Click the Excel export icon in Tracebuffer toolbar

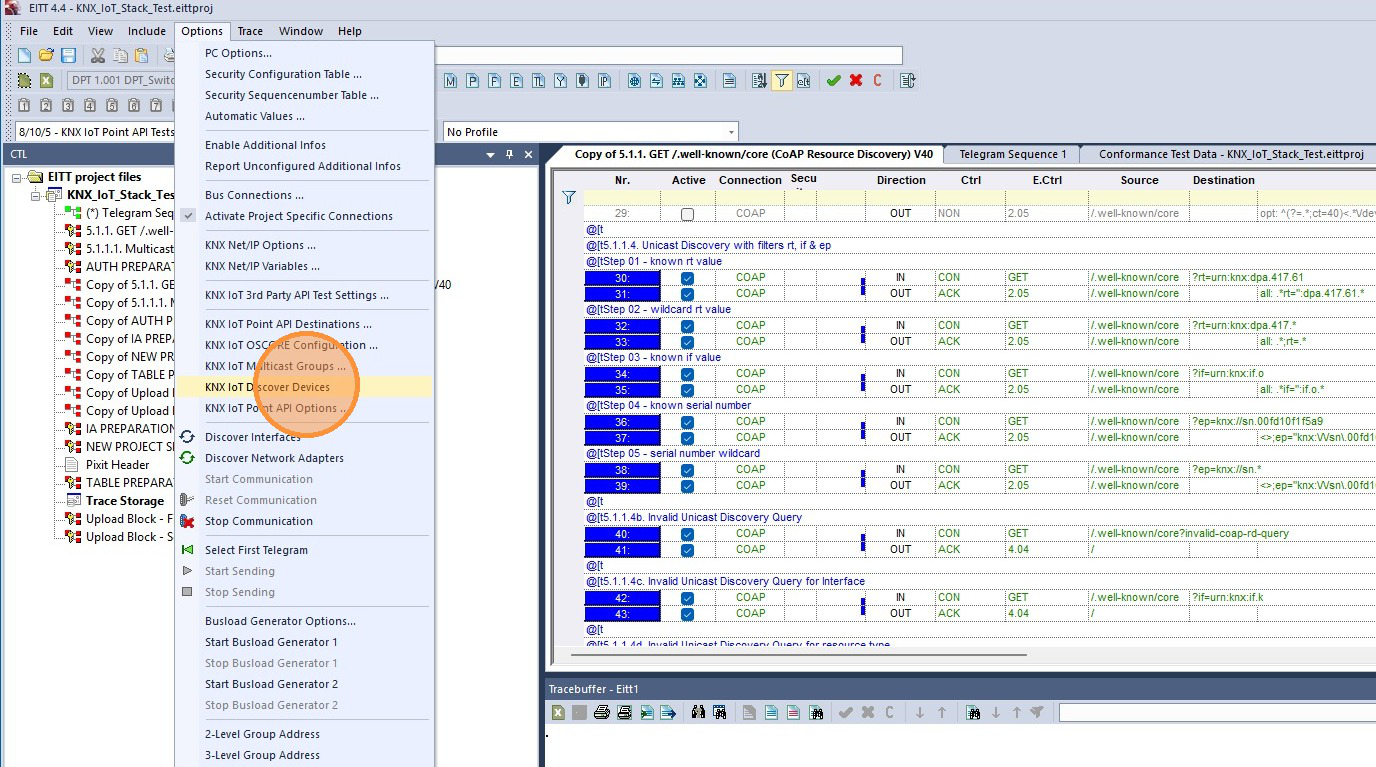[x=559, y=712]
